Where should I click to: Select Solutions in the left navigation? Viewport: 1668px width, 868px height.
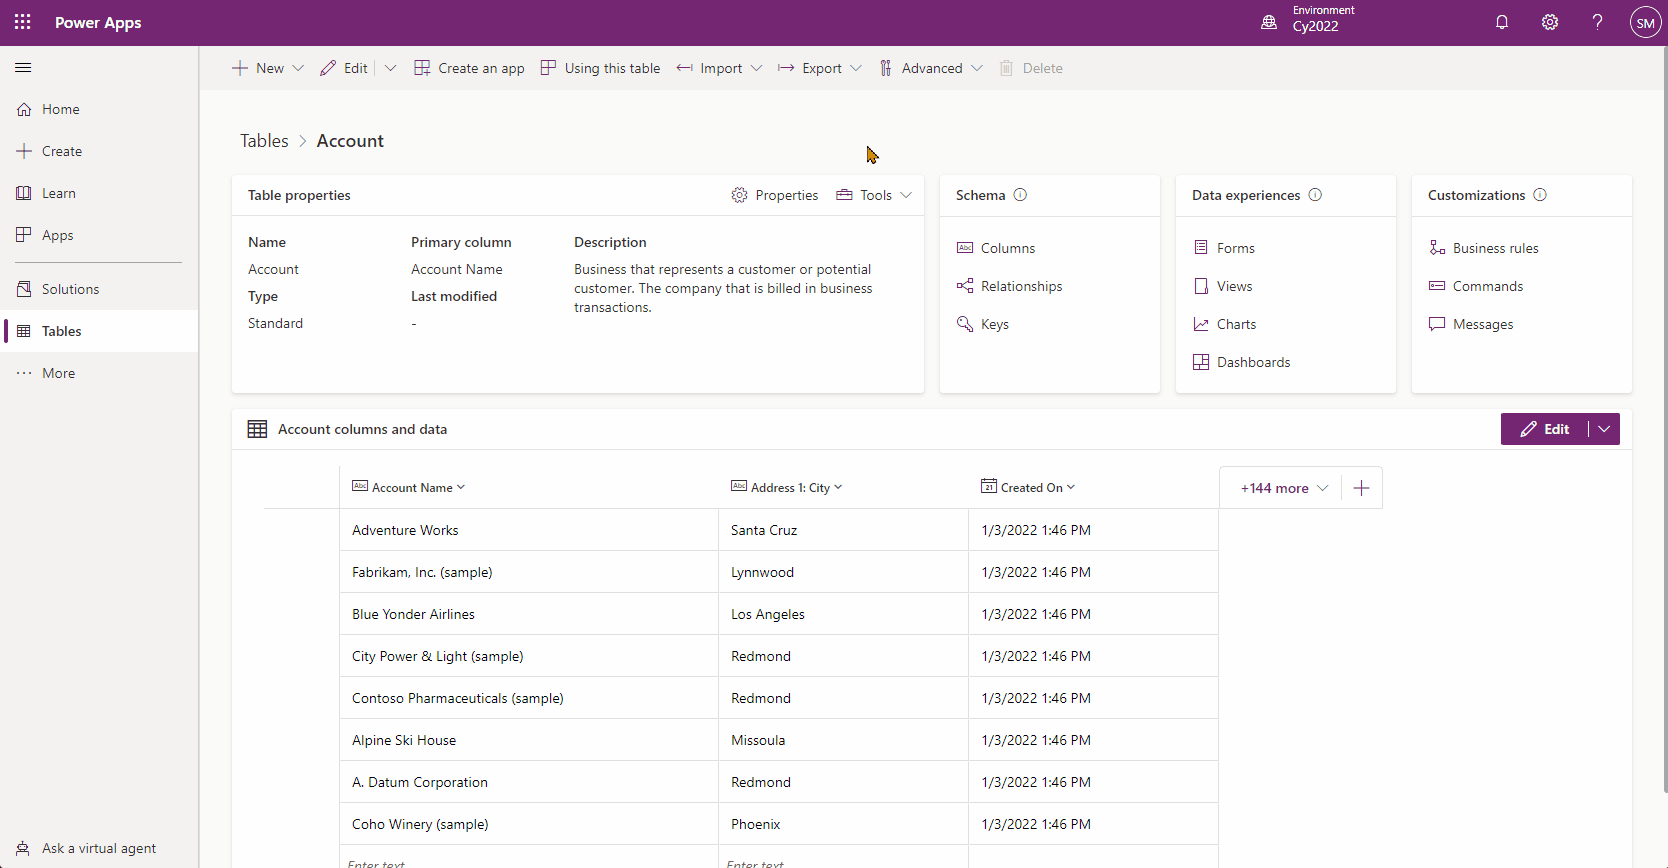70,289
